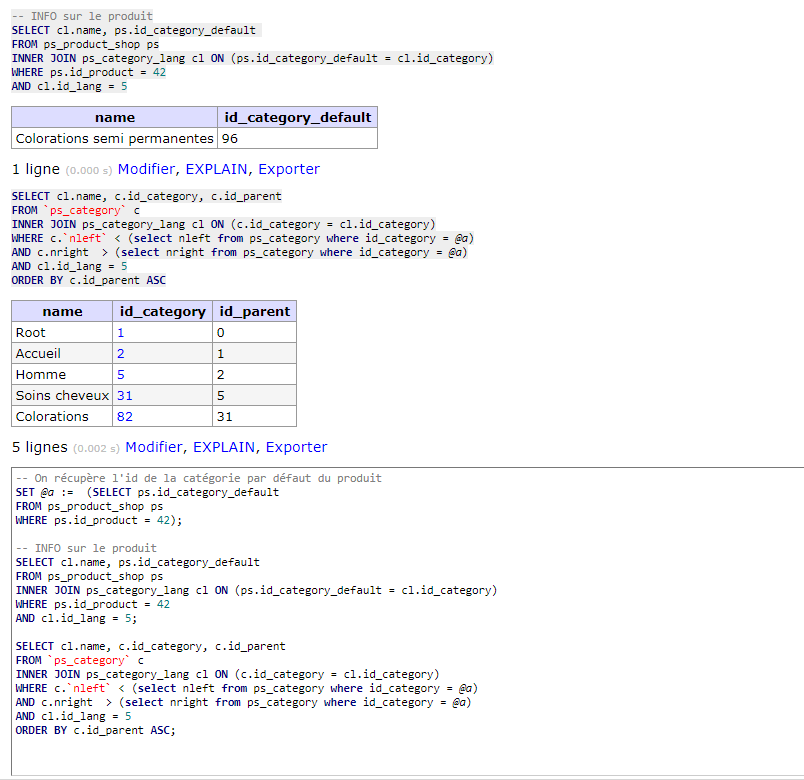Click the SET @a line in the editor

[147, 492]
